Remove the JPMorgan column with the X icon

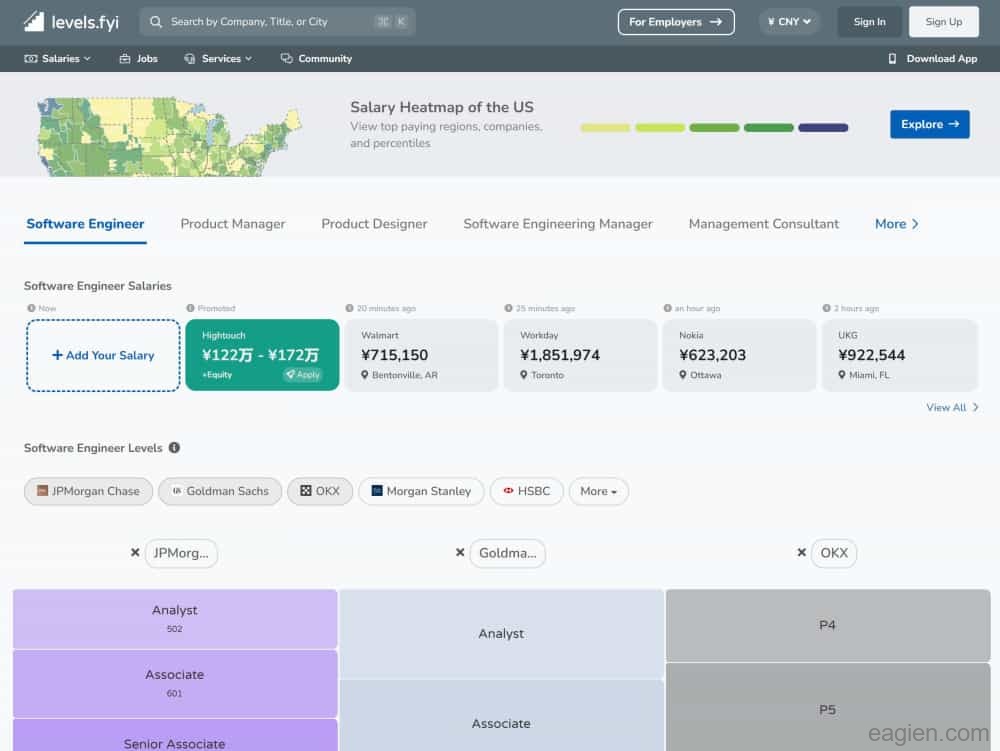(135, 553)
